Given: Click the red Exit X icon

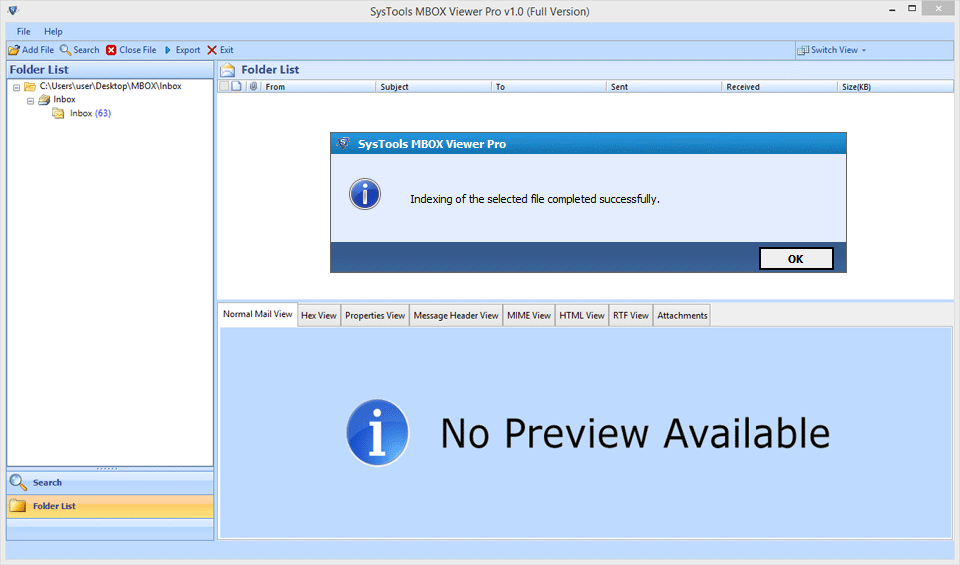Looking at the screenshot, I should coord(212,50).
